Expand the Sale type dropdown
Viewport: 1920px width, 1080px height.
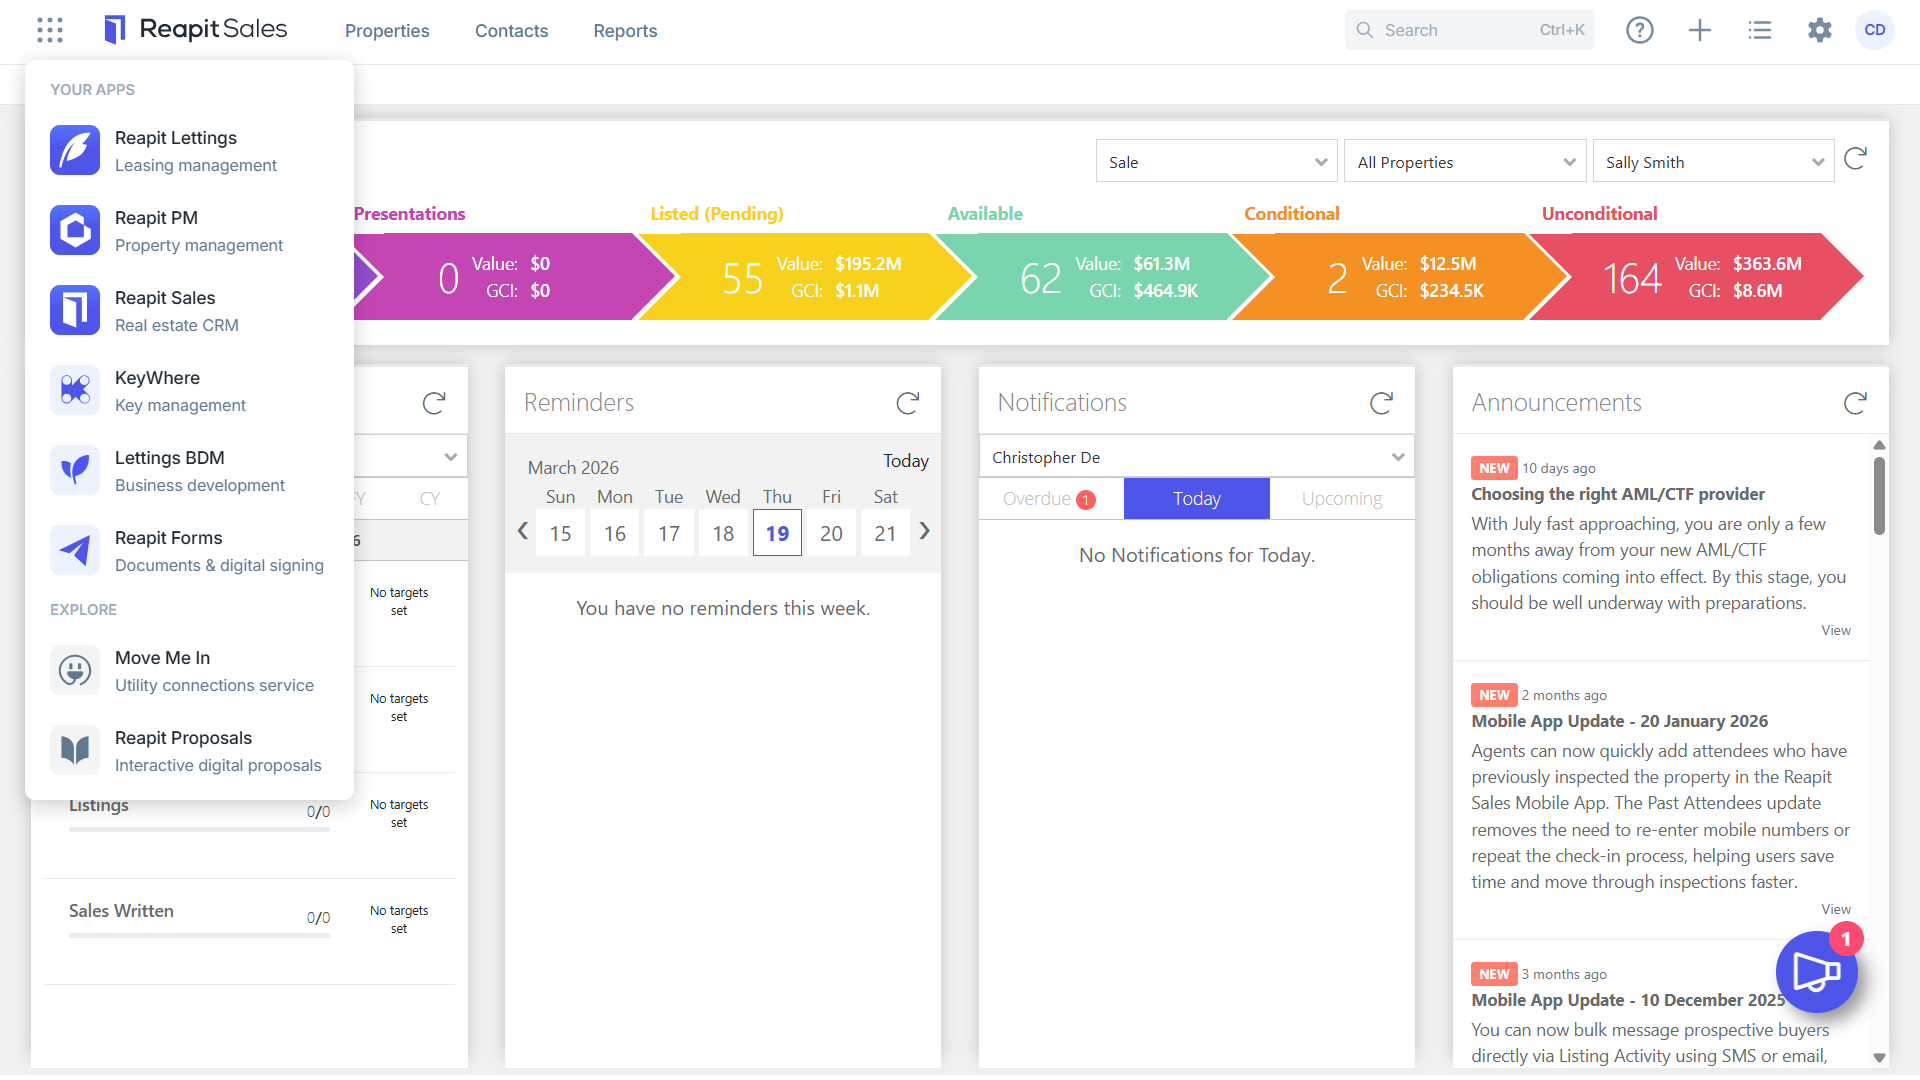coord(1216,162)
